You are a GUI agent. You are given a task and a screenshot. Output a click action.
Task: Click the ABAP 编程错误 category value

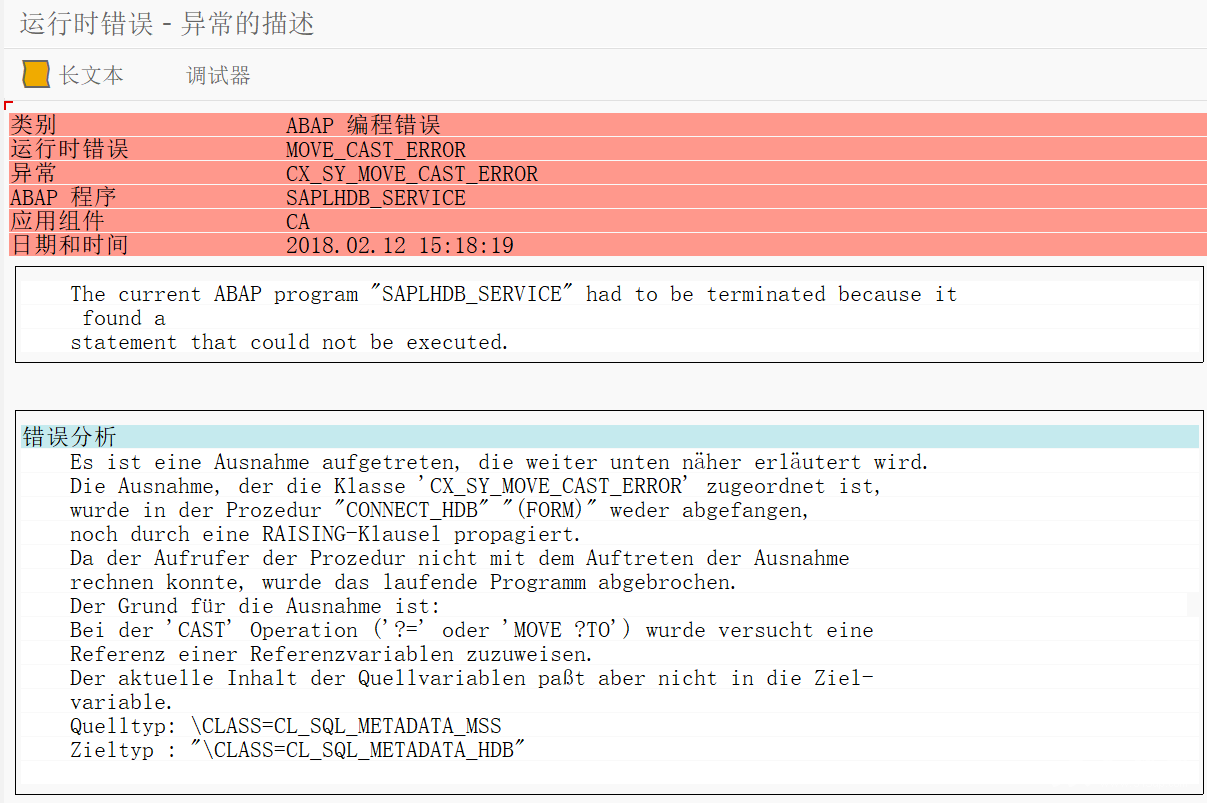(x=363, y=125)
